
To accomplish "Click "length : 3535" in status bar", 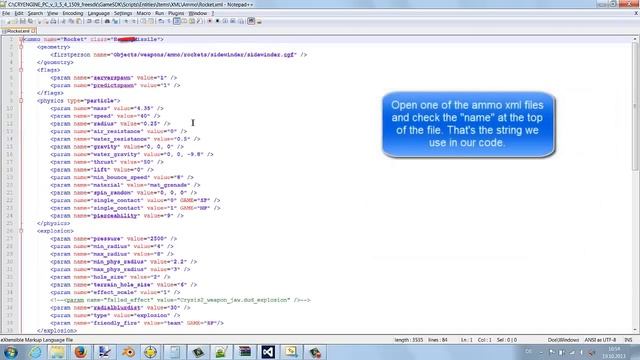I will click(x=409, y=340).
